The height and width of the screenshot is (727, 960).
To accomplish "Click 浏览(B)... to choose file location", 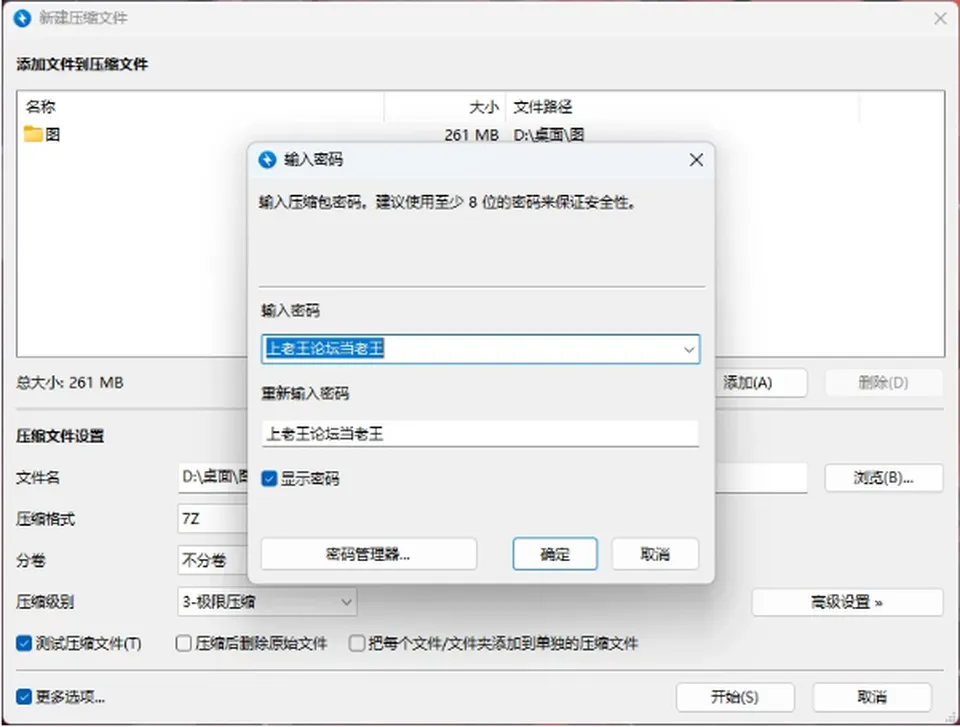I will pos(883,478).
